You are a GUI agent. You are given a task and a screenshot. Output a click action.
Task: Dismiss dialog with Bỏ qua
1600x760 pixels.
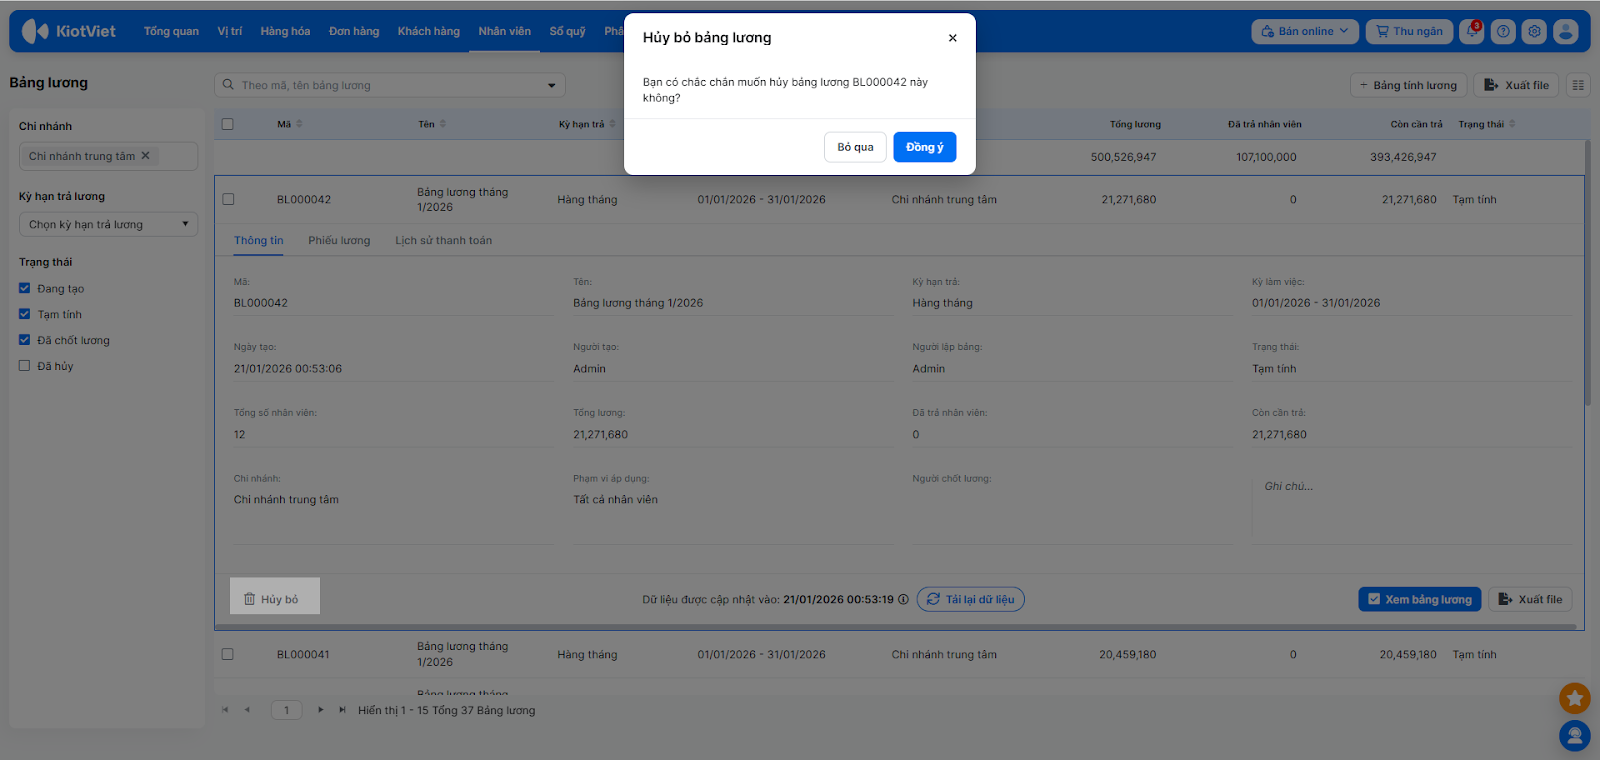855,147
